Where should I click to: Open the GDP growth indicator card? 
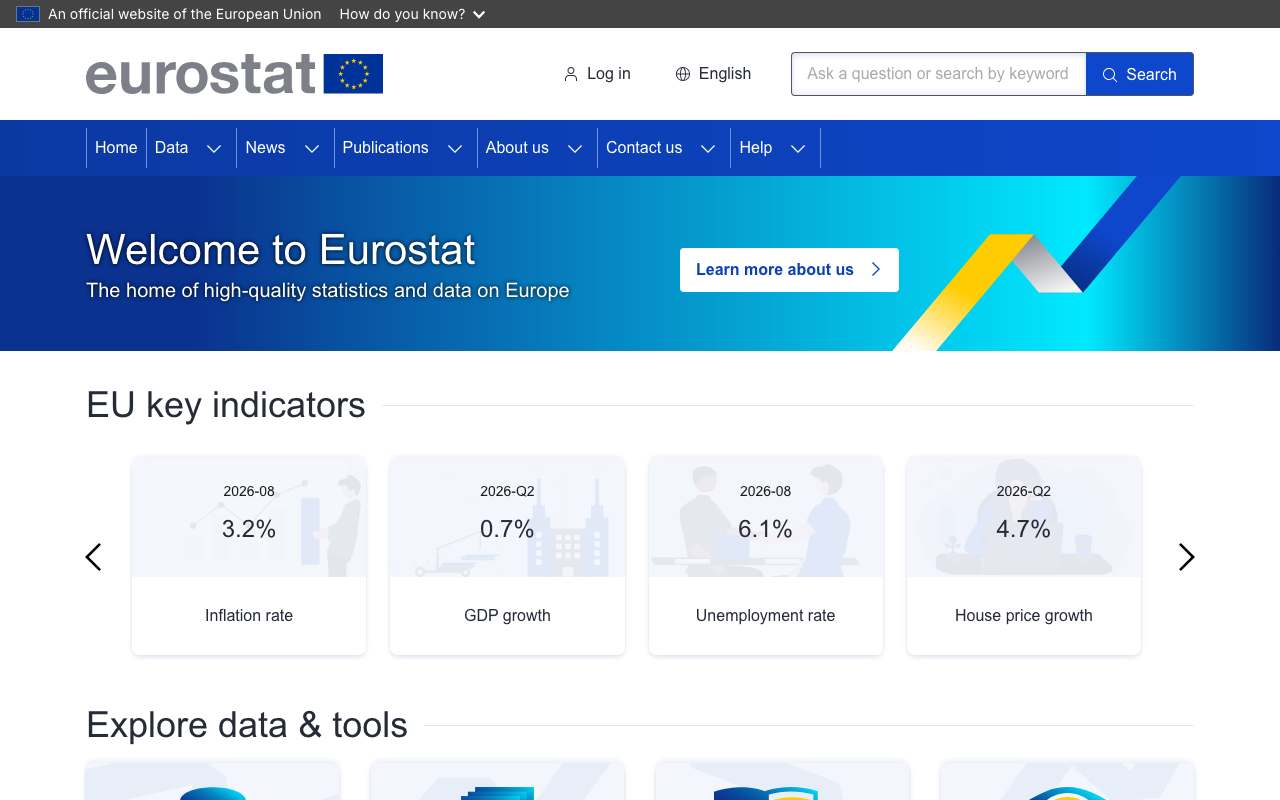[x=507, y=556]
